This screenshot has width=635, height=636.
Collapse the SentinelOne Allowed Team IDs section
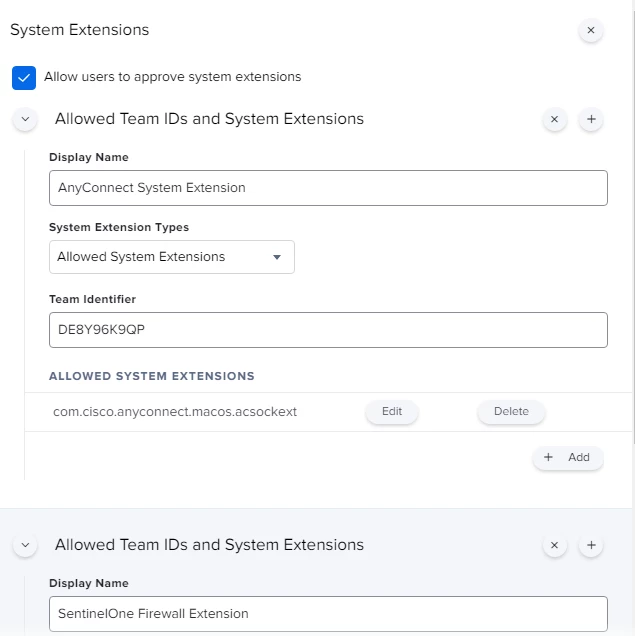25,545
